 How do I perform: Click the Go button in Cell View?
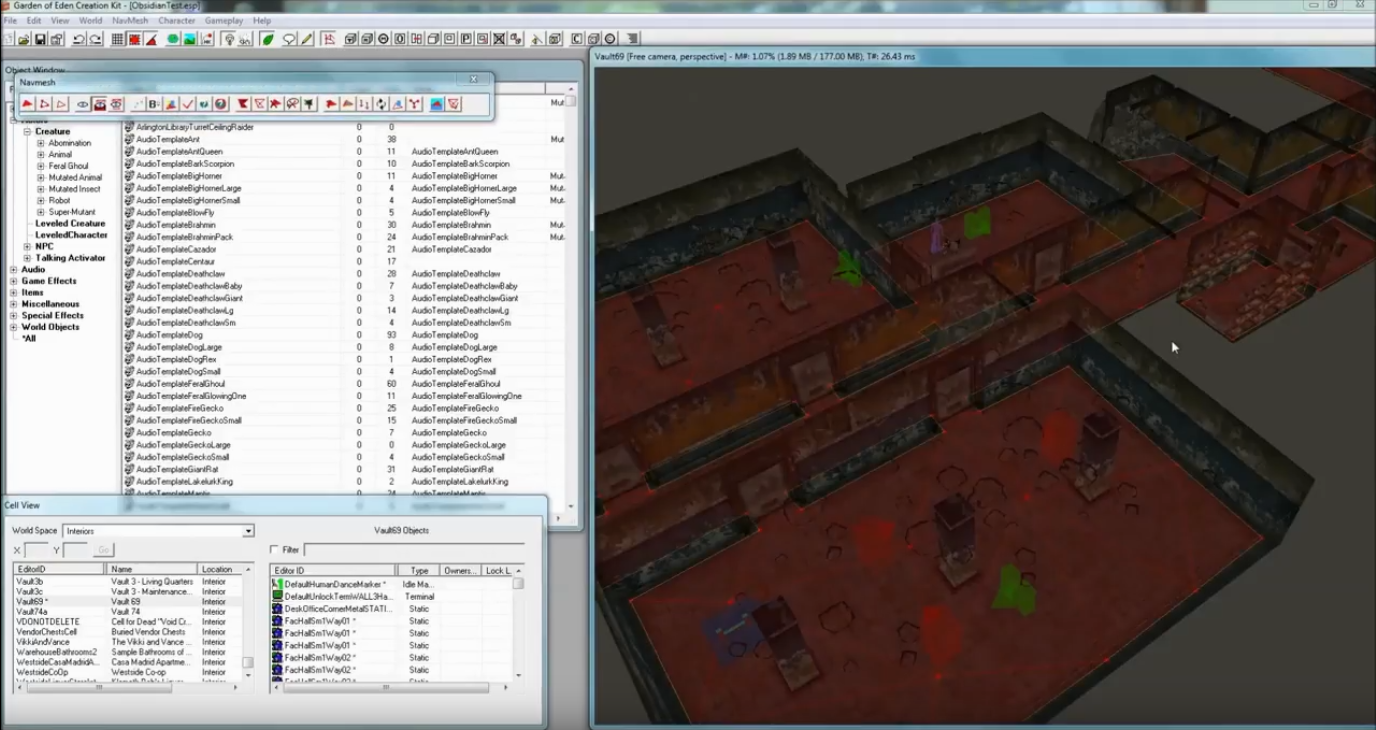click(x=104, y=550)
